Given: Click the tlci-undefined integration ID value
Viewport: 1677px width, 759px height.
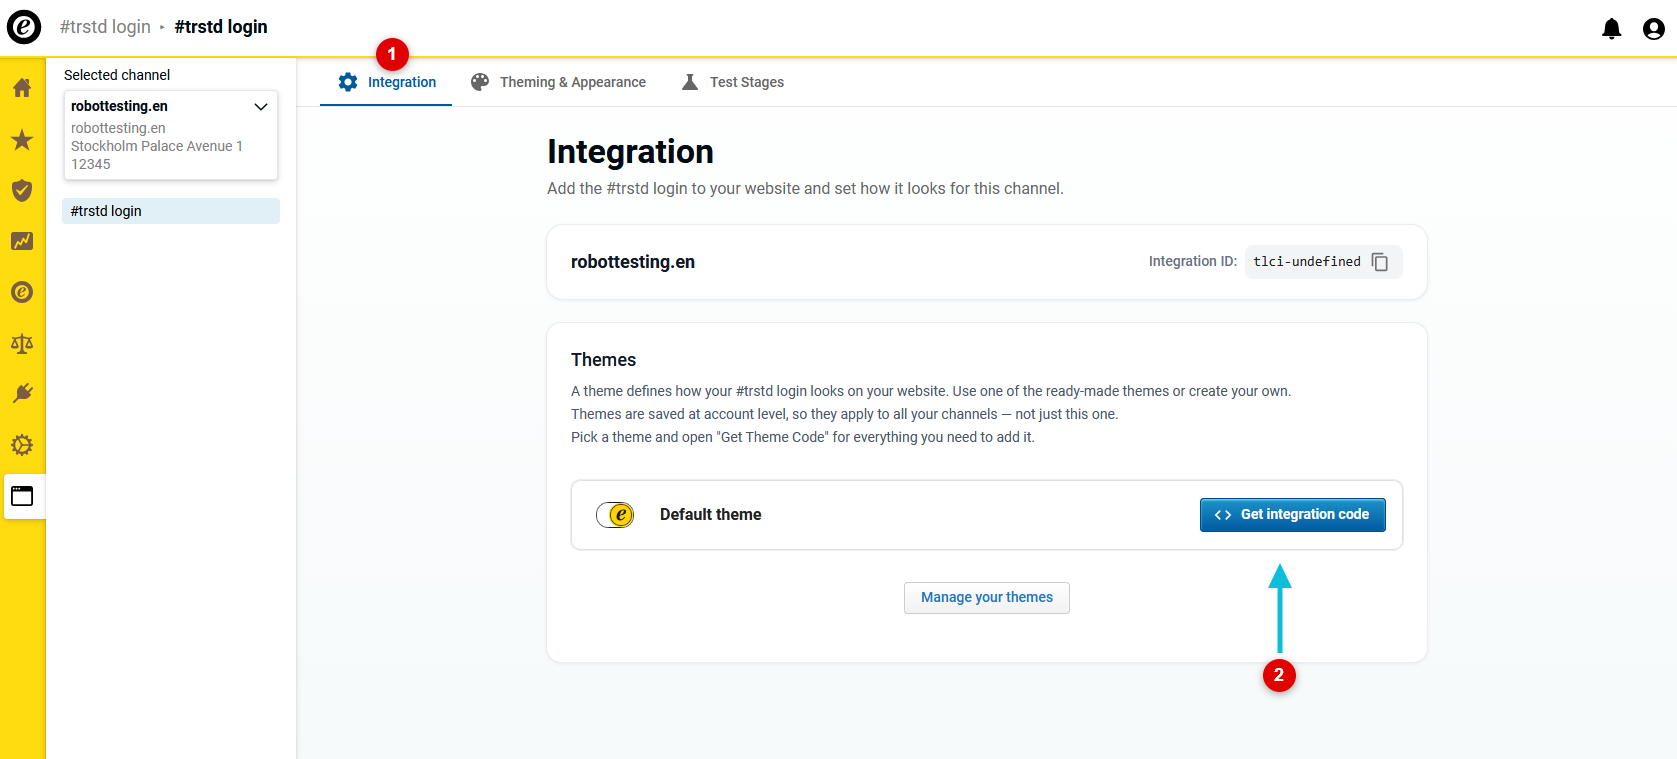Looking at the screenshot, I should [1307, 262].
